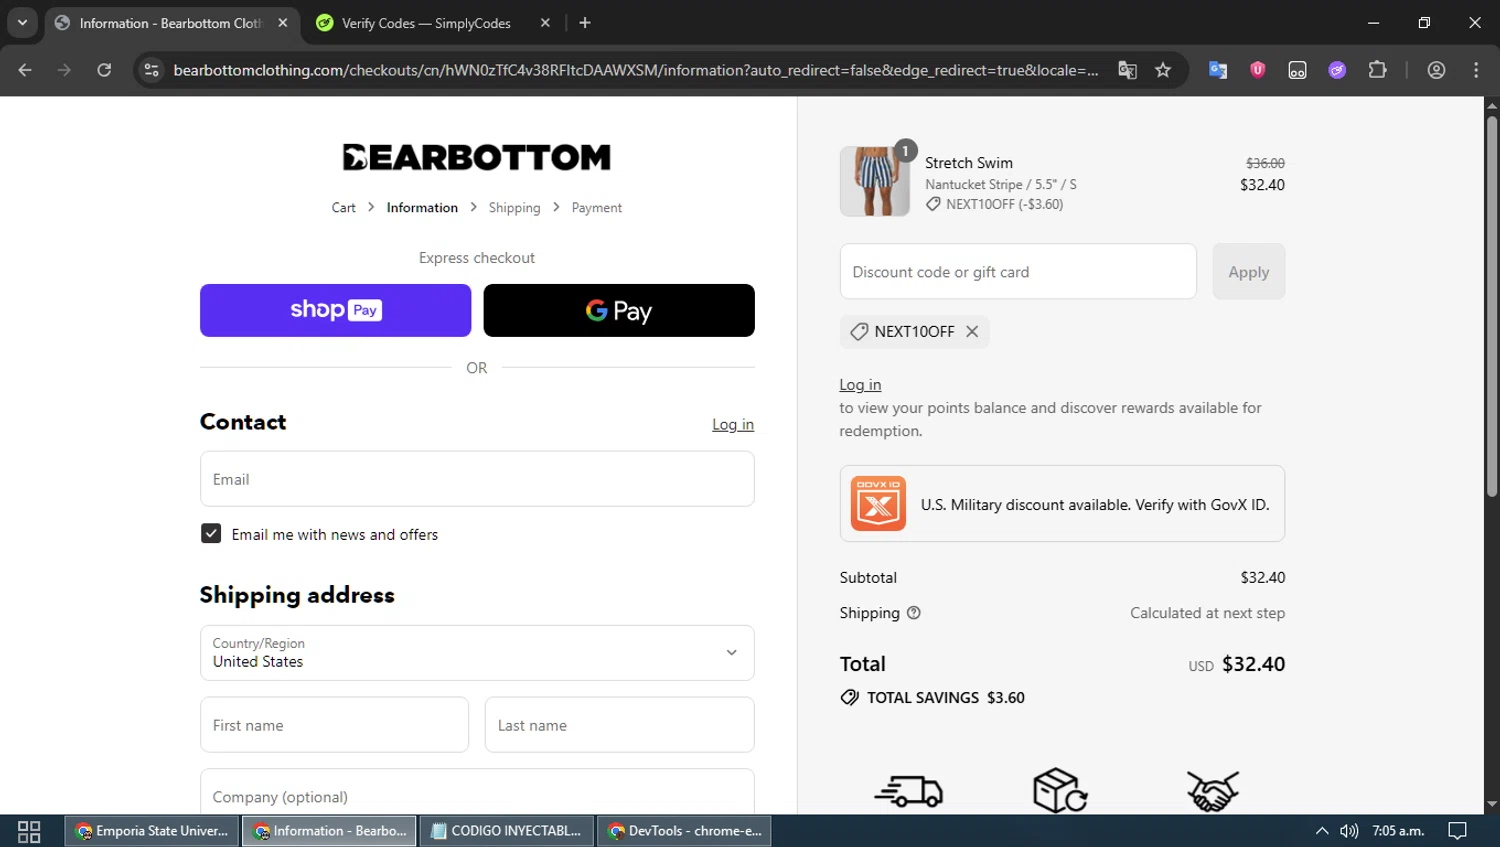Go forward in browser history
1500x847 pixels.
(x=64, y=70)
